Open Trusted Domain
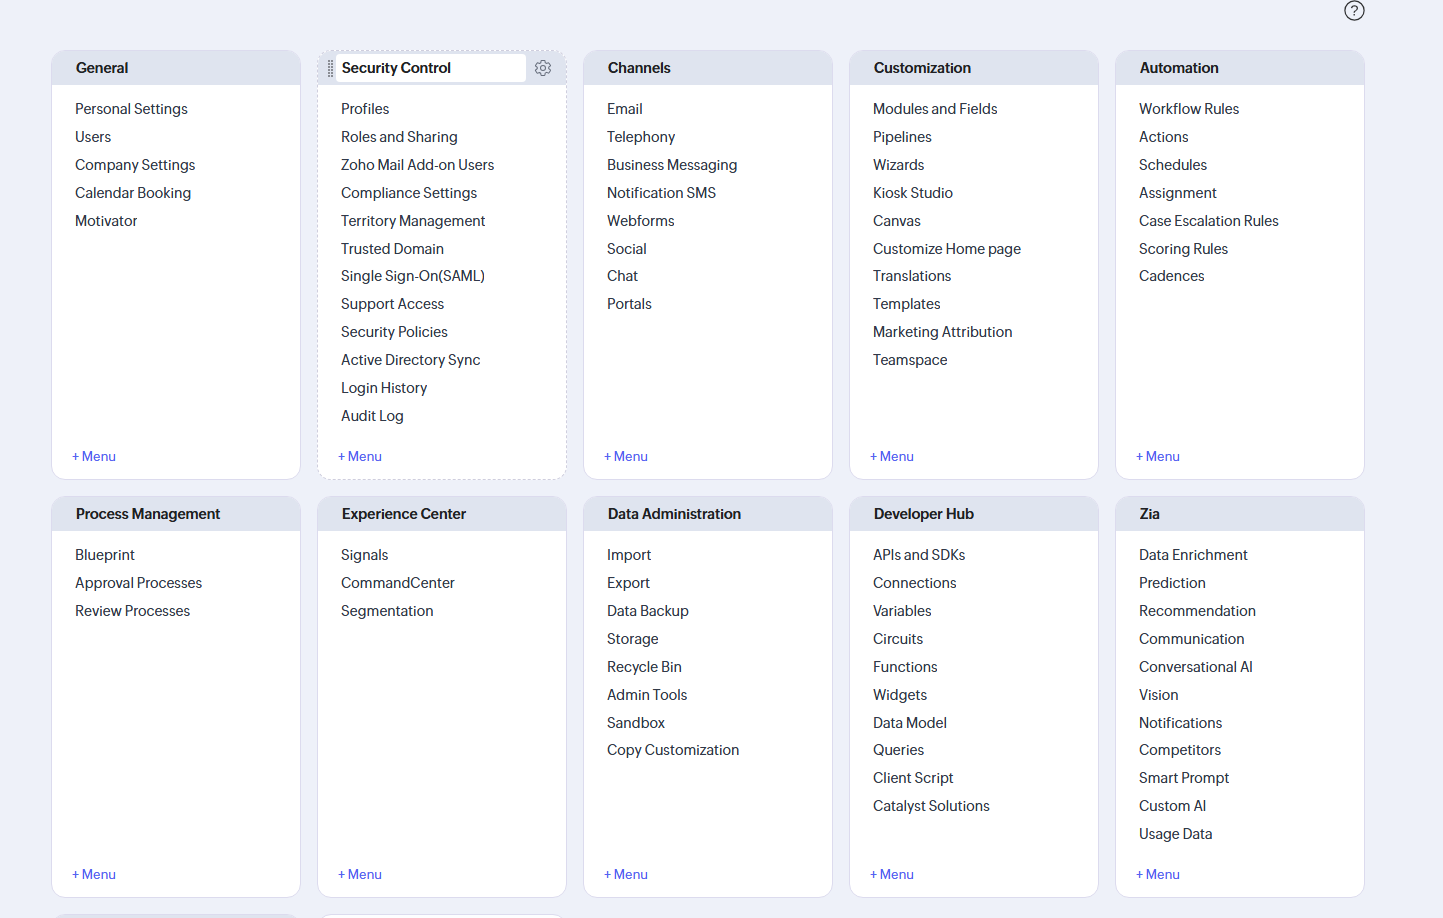Image resolution: width=1443 pixels, height=918 pixels. click(392, 249)
